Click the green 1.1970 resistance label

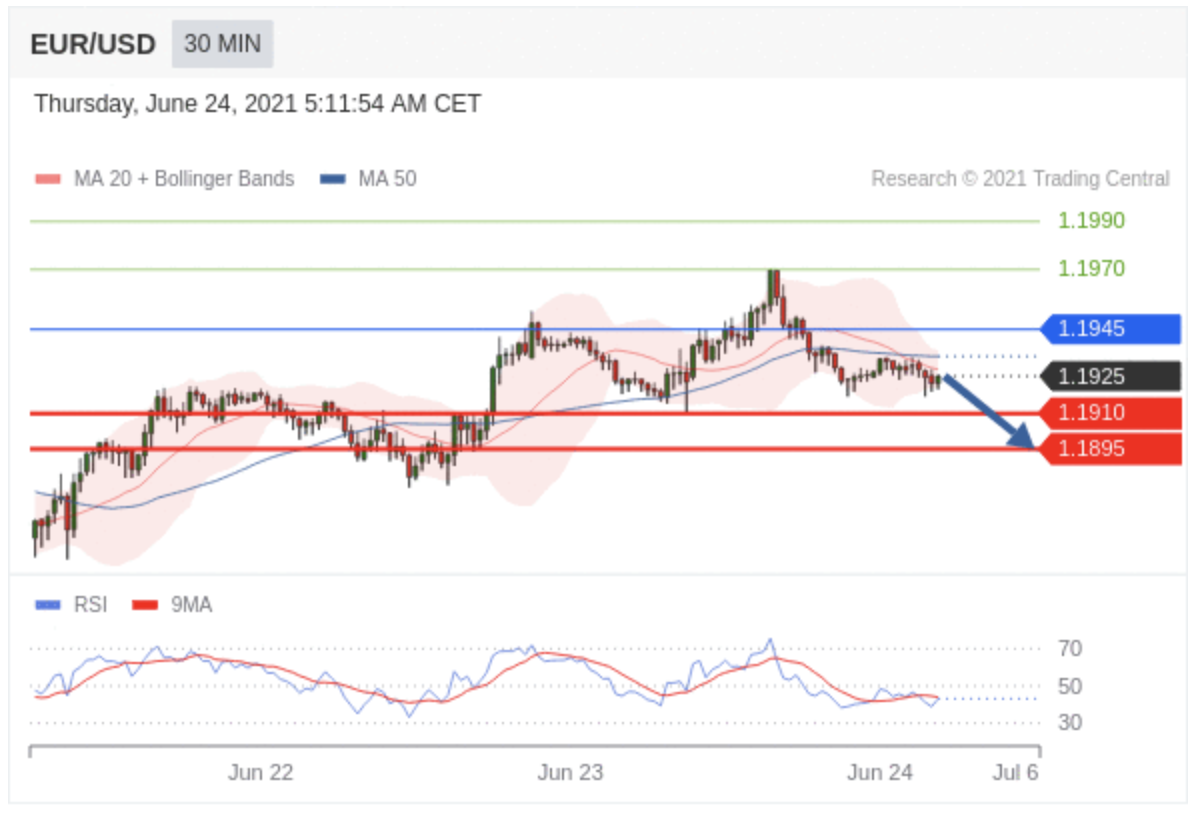pyautogui.click(x=1091, y=269)
